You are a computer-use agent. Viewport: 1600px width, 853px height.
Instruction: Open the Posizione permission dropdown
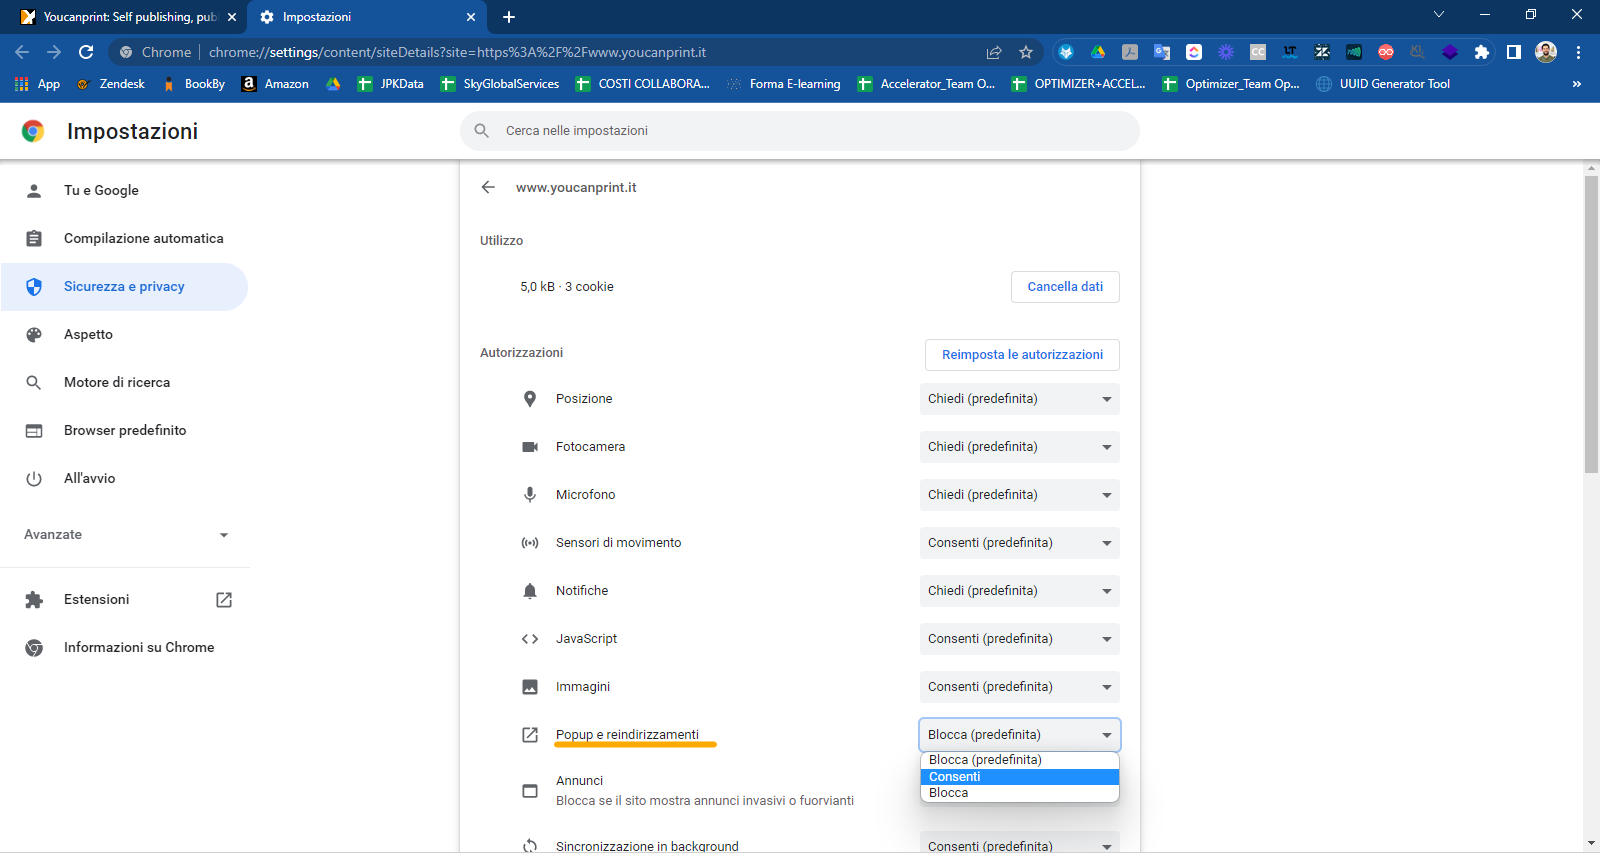[x=1019, y=399]
